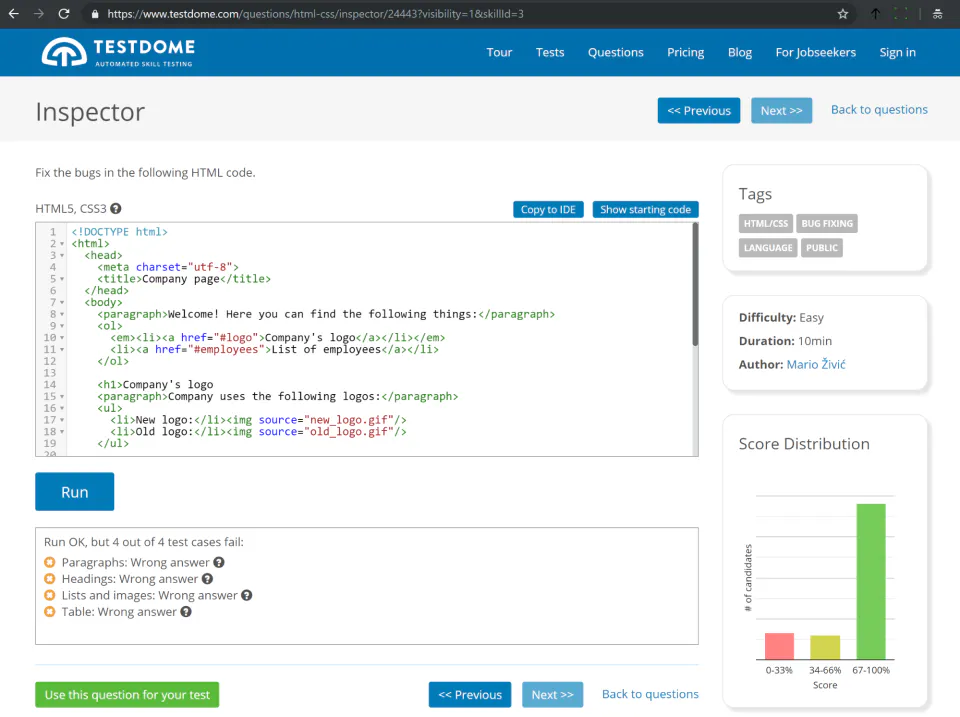Click bottom Back to questions link

tap(650, 694)
